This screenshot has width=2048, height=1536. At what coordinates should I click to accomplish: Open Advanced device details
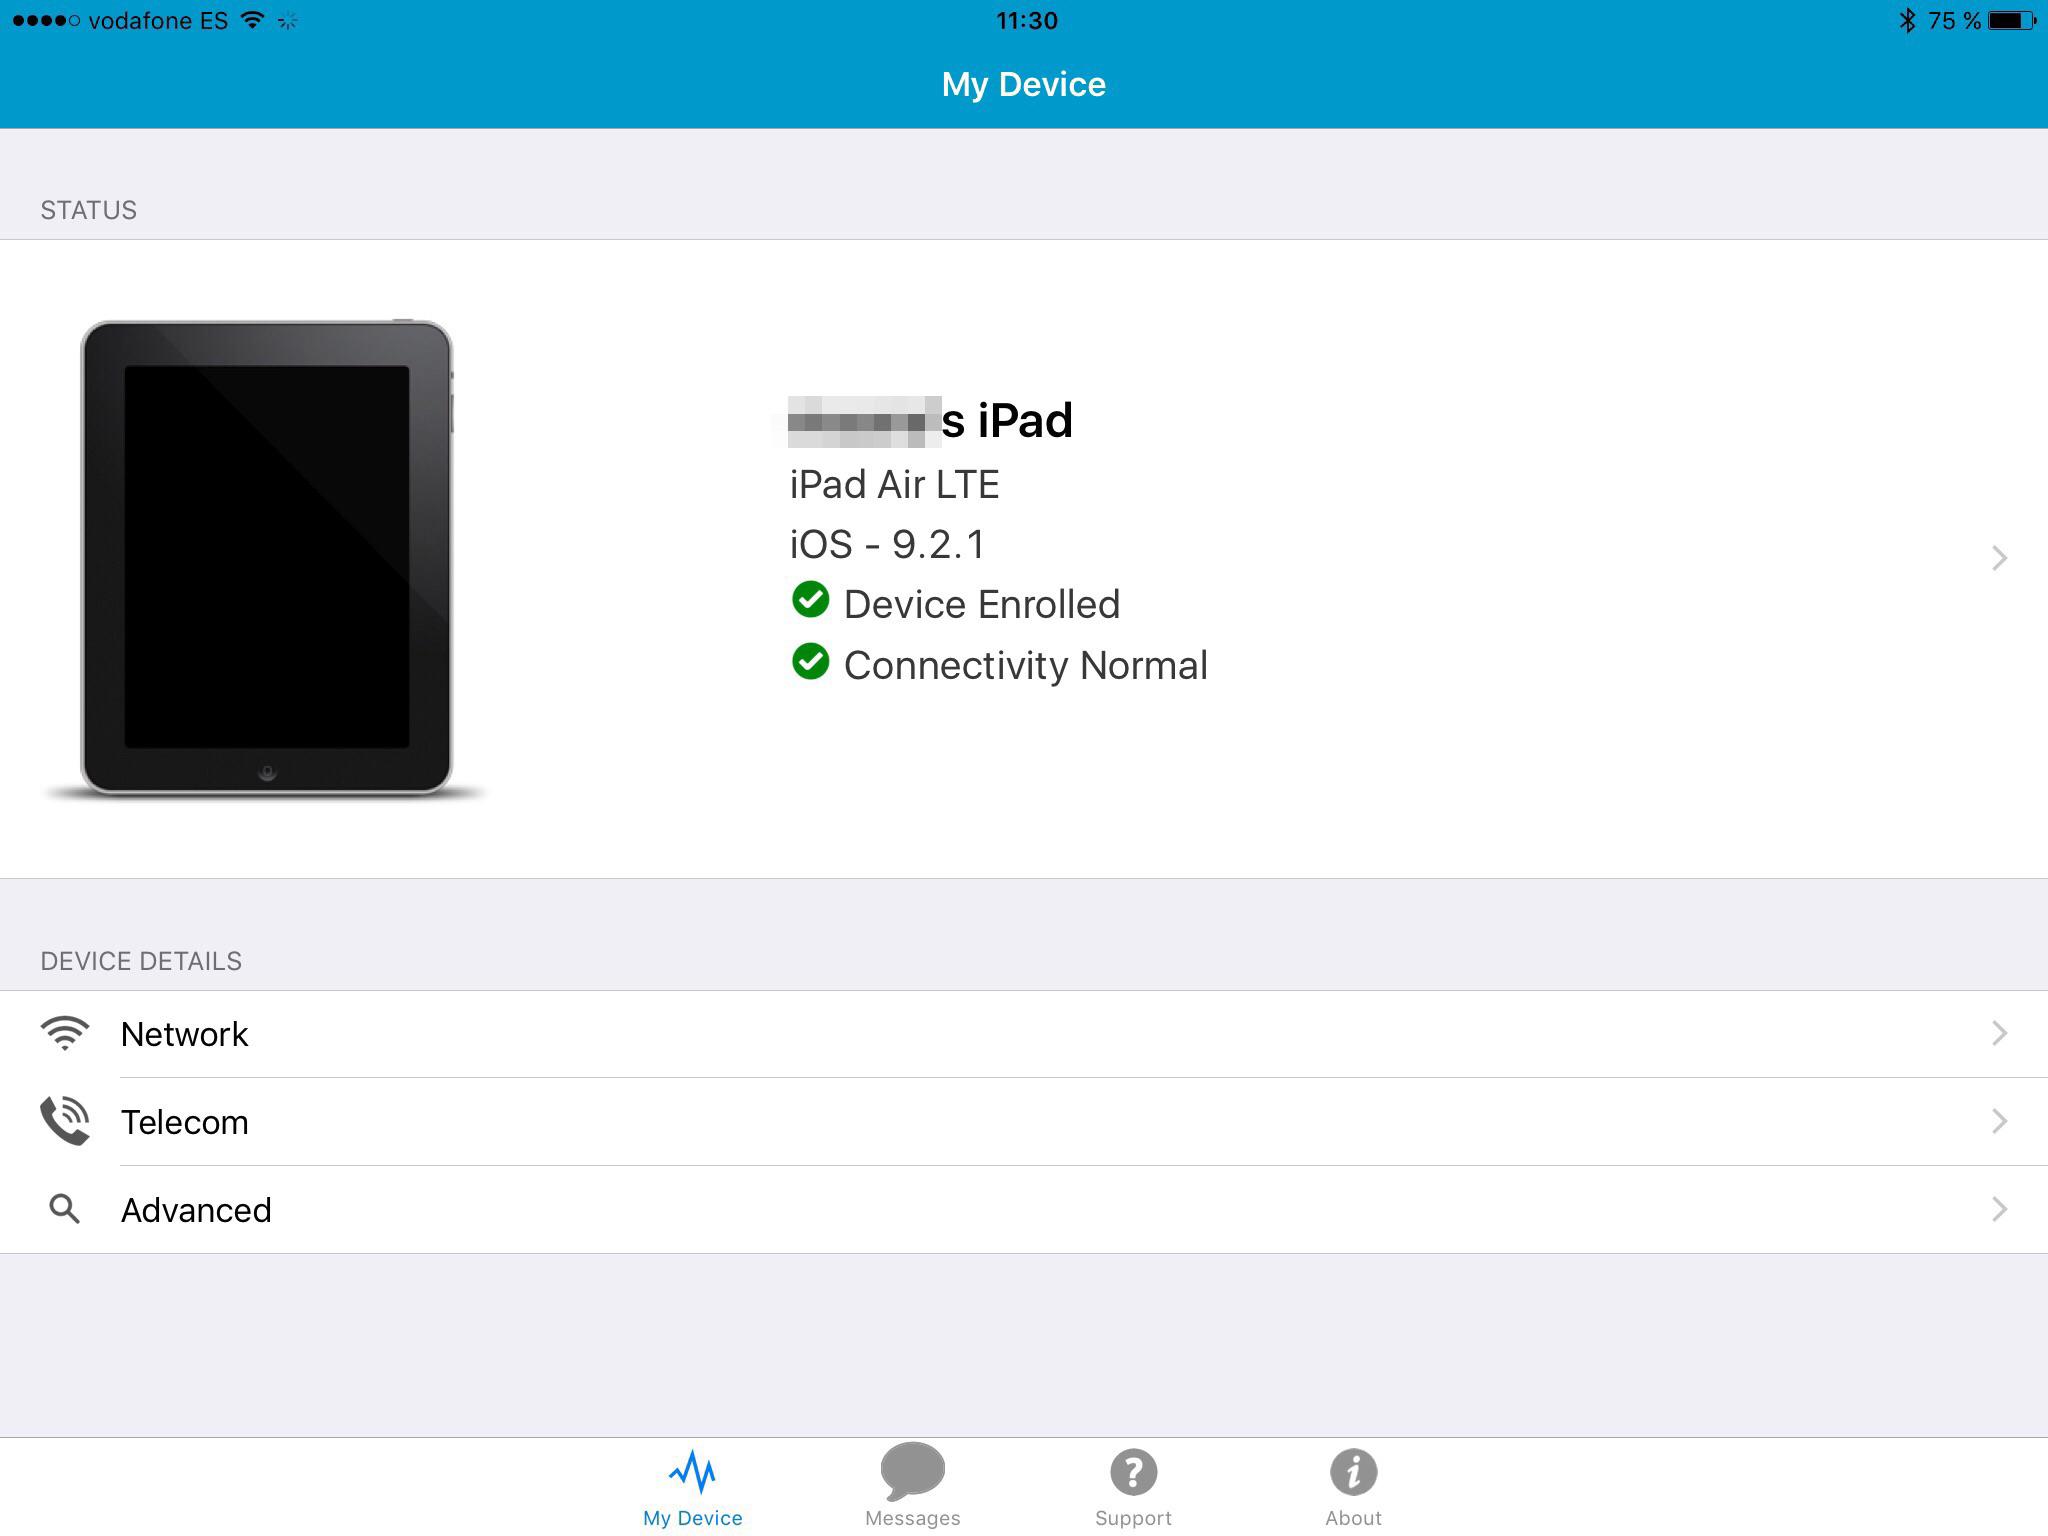[x=1024, y=1210]
